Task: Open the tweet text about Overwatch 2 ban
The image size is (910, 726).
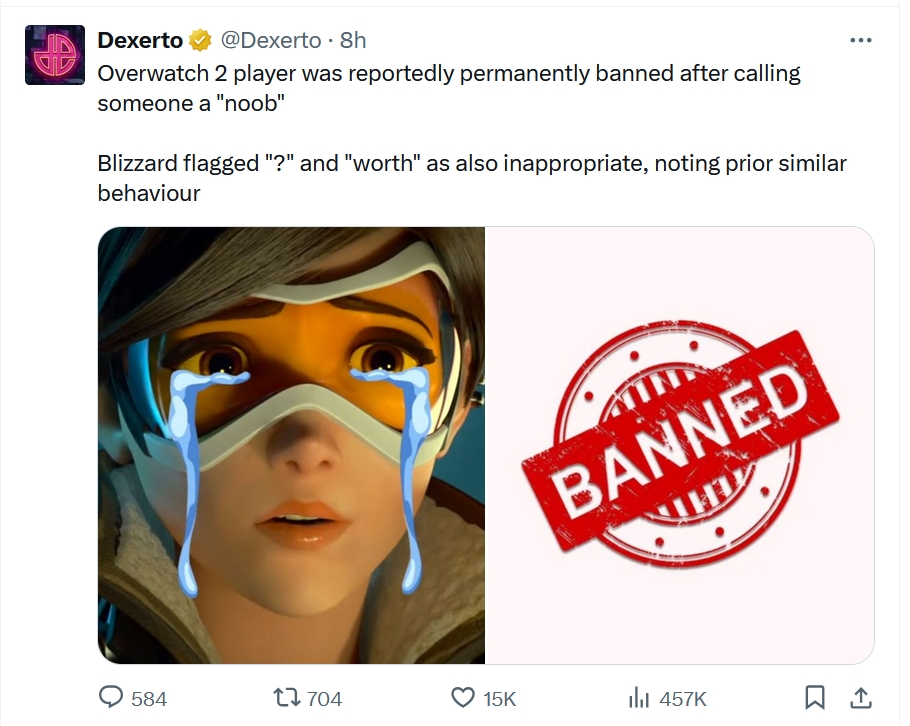Action: pos(449,88)
